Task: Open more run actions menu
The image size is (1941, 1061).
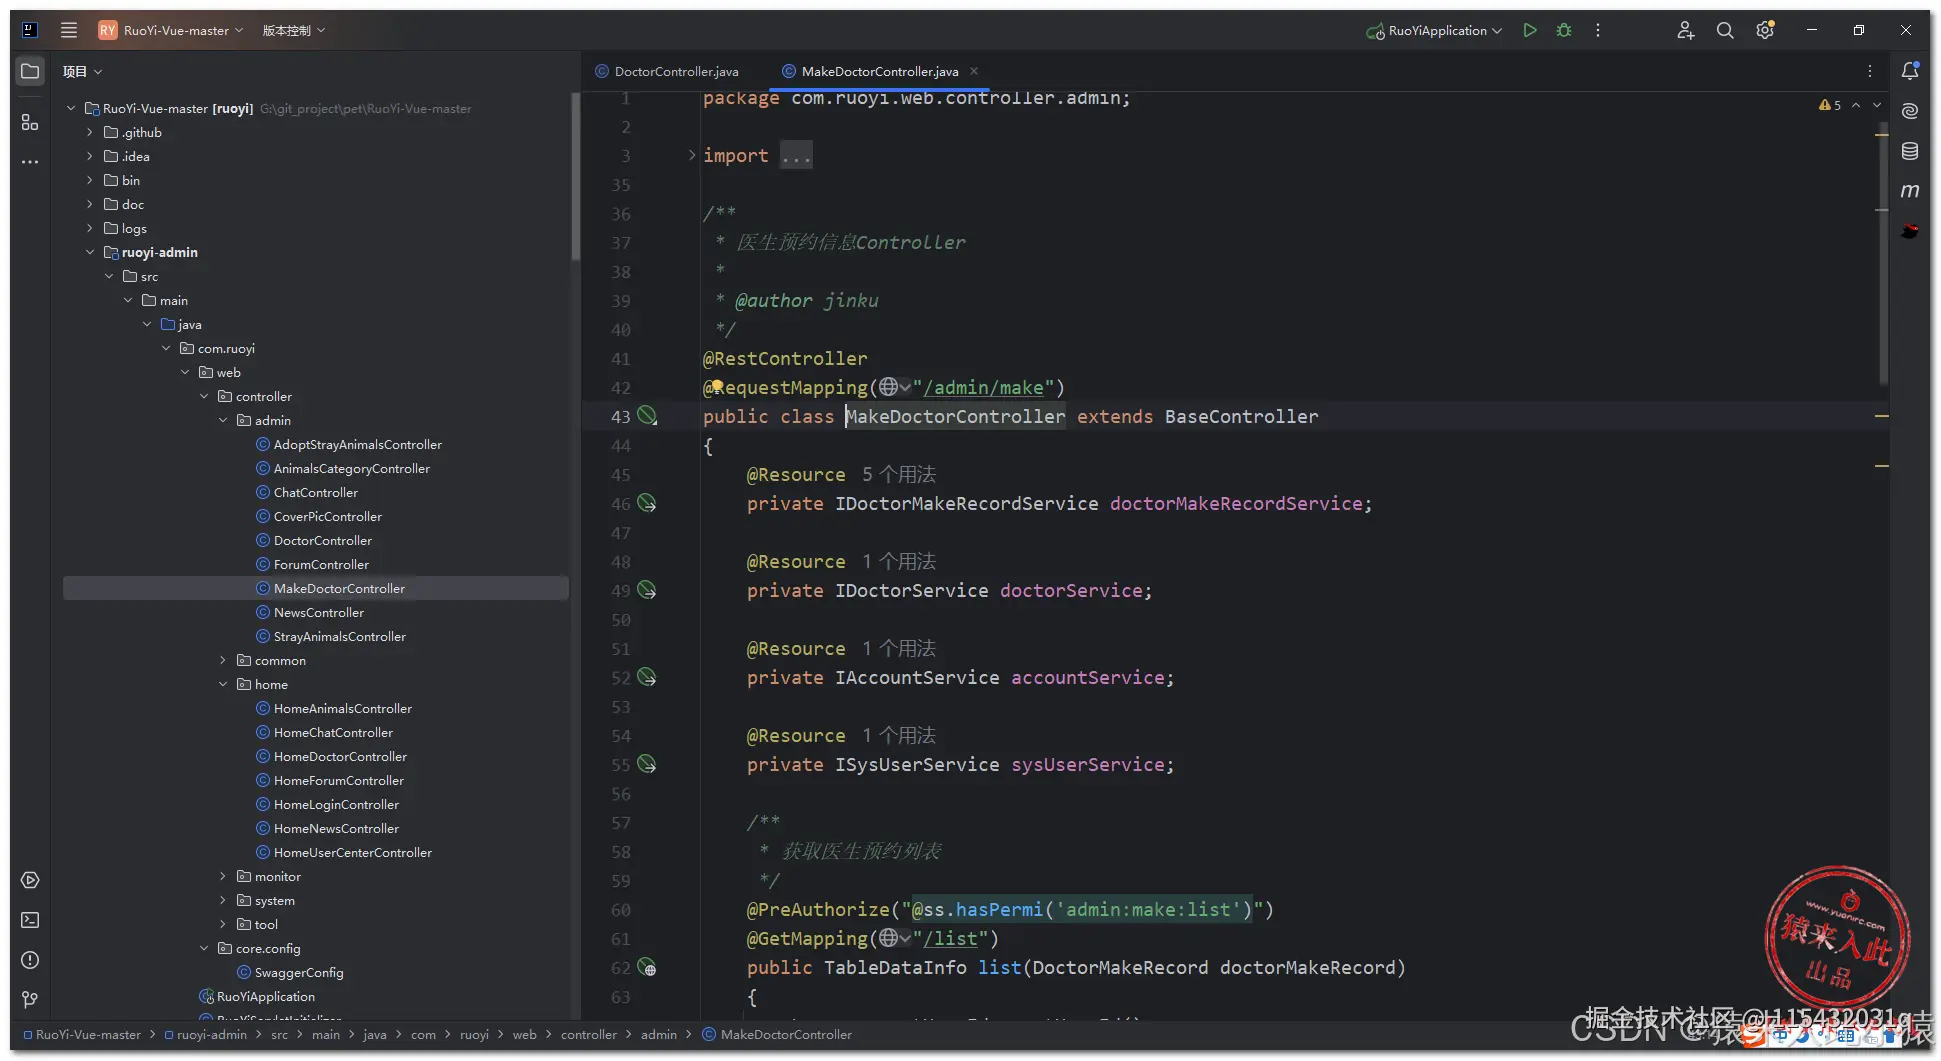Action: tap(1598, 30)
